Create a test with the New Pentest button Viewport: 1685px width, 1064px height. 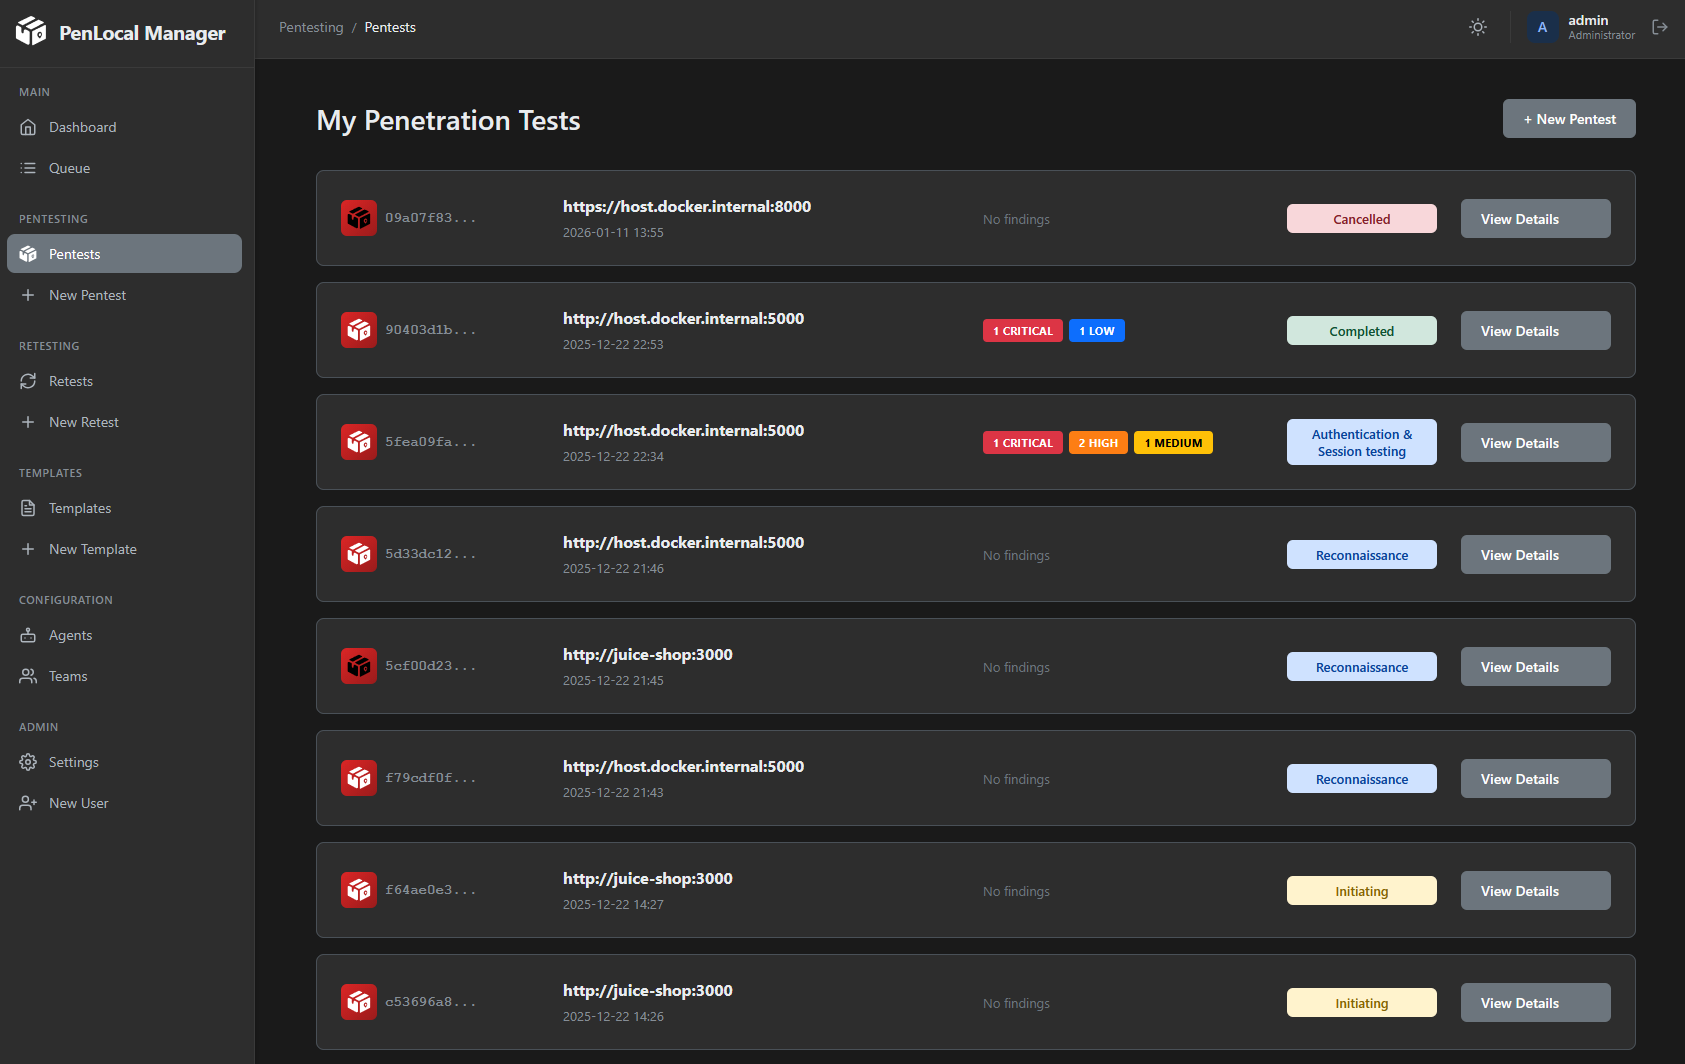point(1568,118)
